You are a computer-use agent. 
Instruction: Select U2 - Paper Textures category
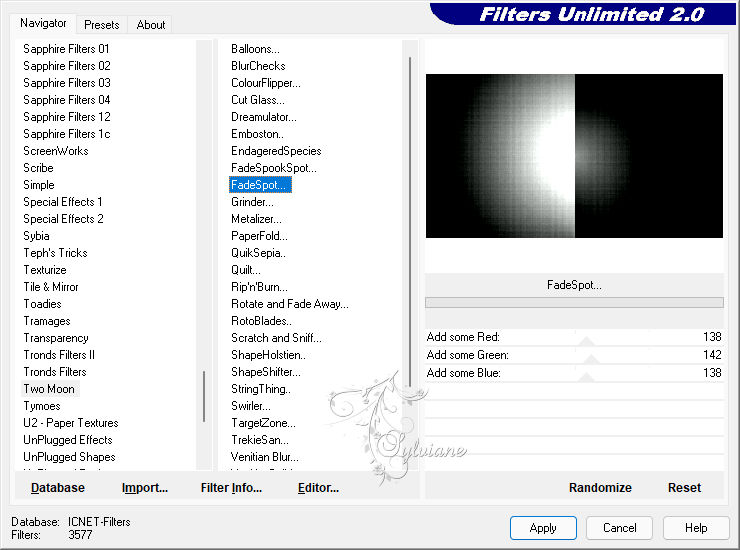[x=71, y=423]
